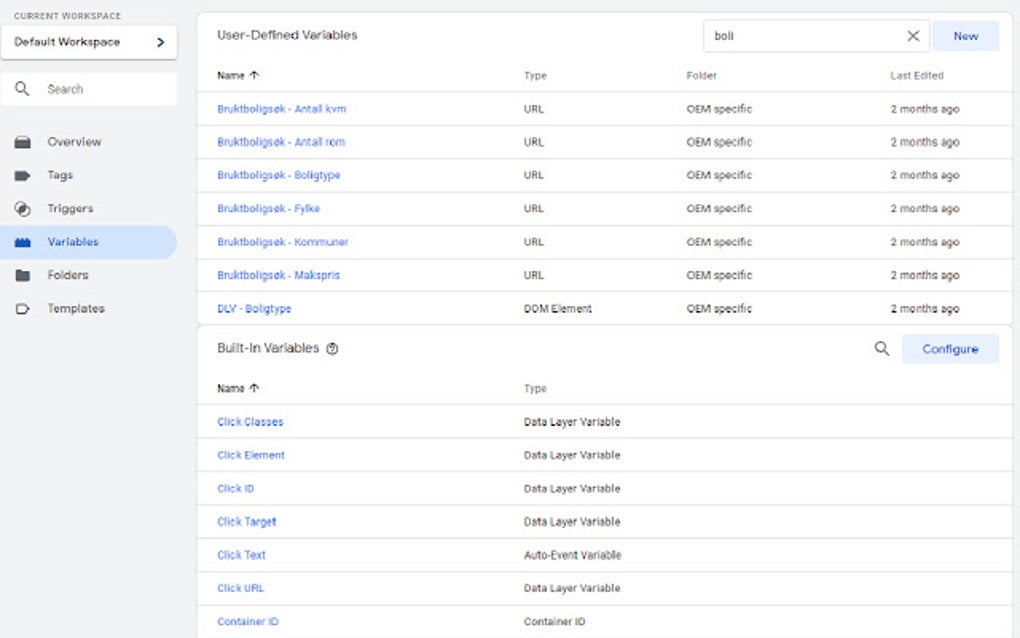Select Overview in the navigation menu
This screenshot has width=1020, height=638.
[25, 141]
